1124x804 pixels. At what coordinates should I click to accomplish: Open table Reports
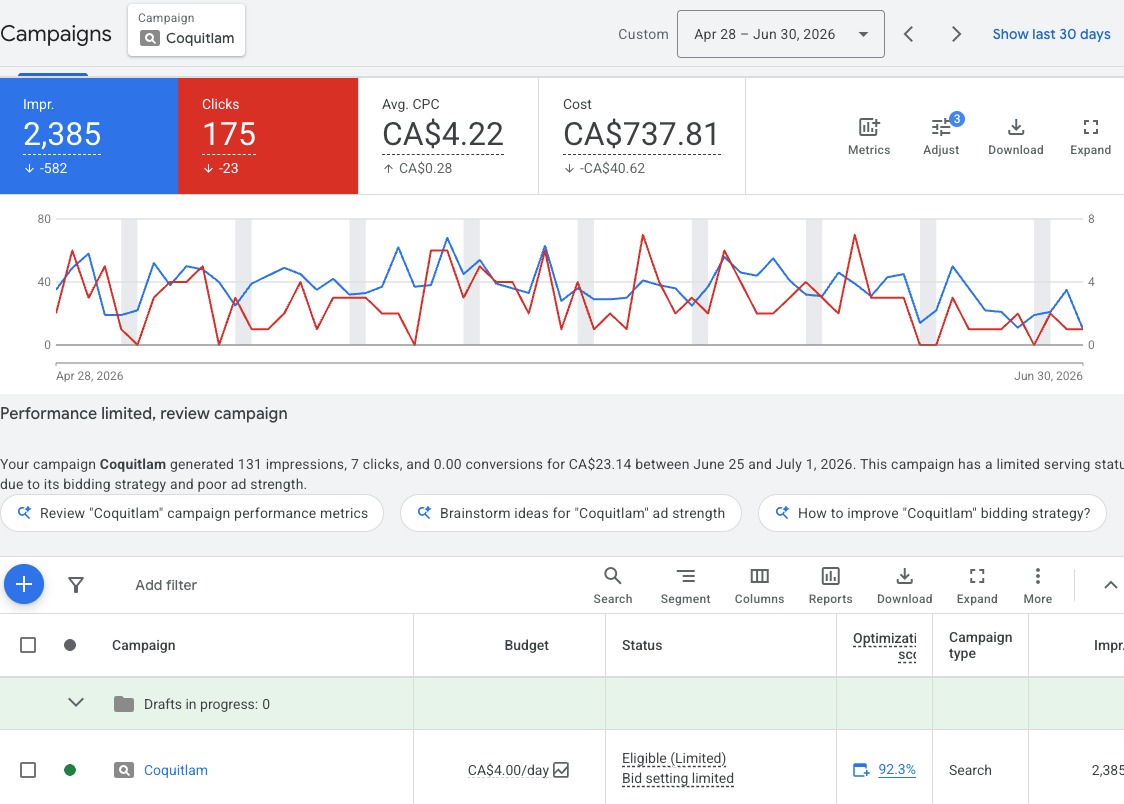(x=830, y=585)
